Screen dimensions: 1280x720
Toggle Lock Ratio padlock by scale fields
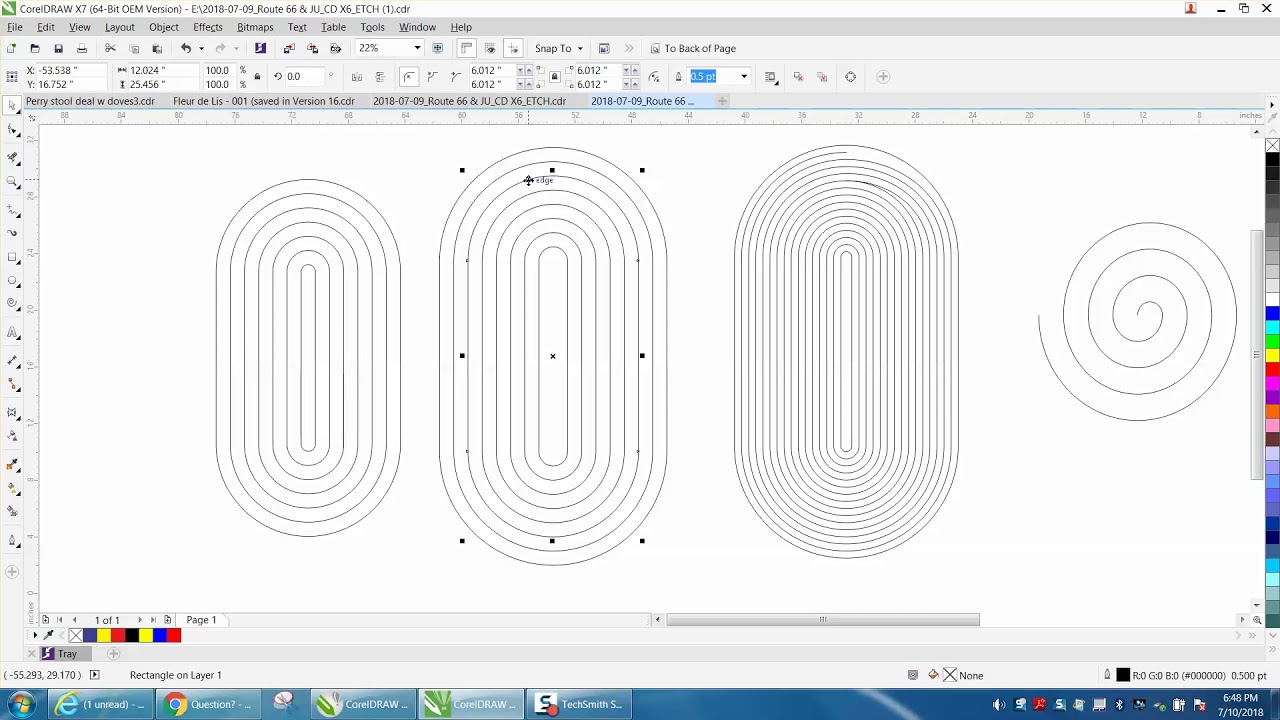click(x=257, y=77)
